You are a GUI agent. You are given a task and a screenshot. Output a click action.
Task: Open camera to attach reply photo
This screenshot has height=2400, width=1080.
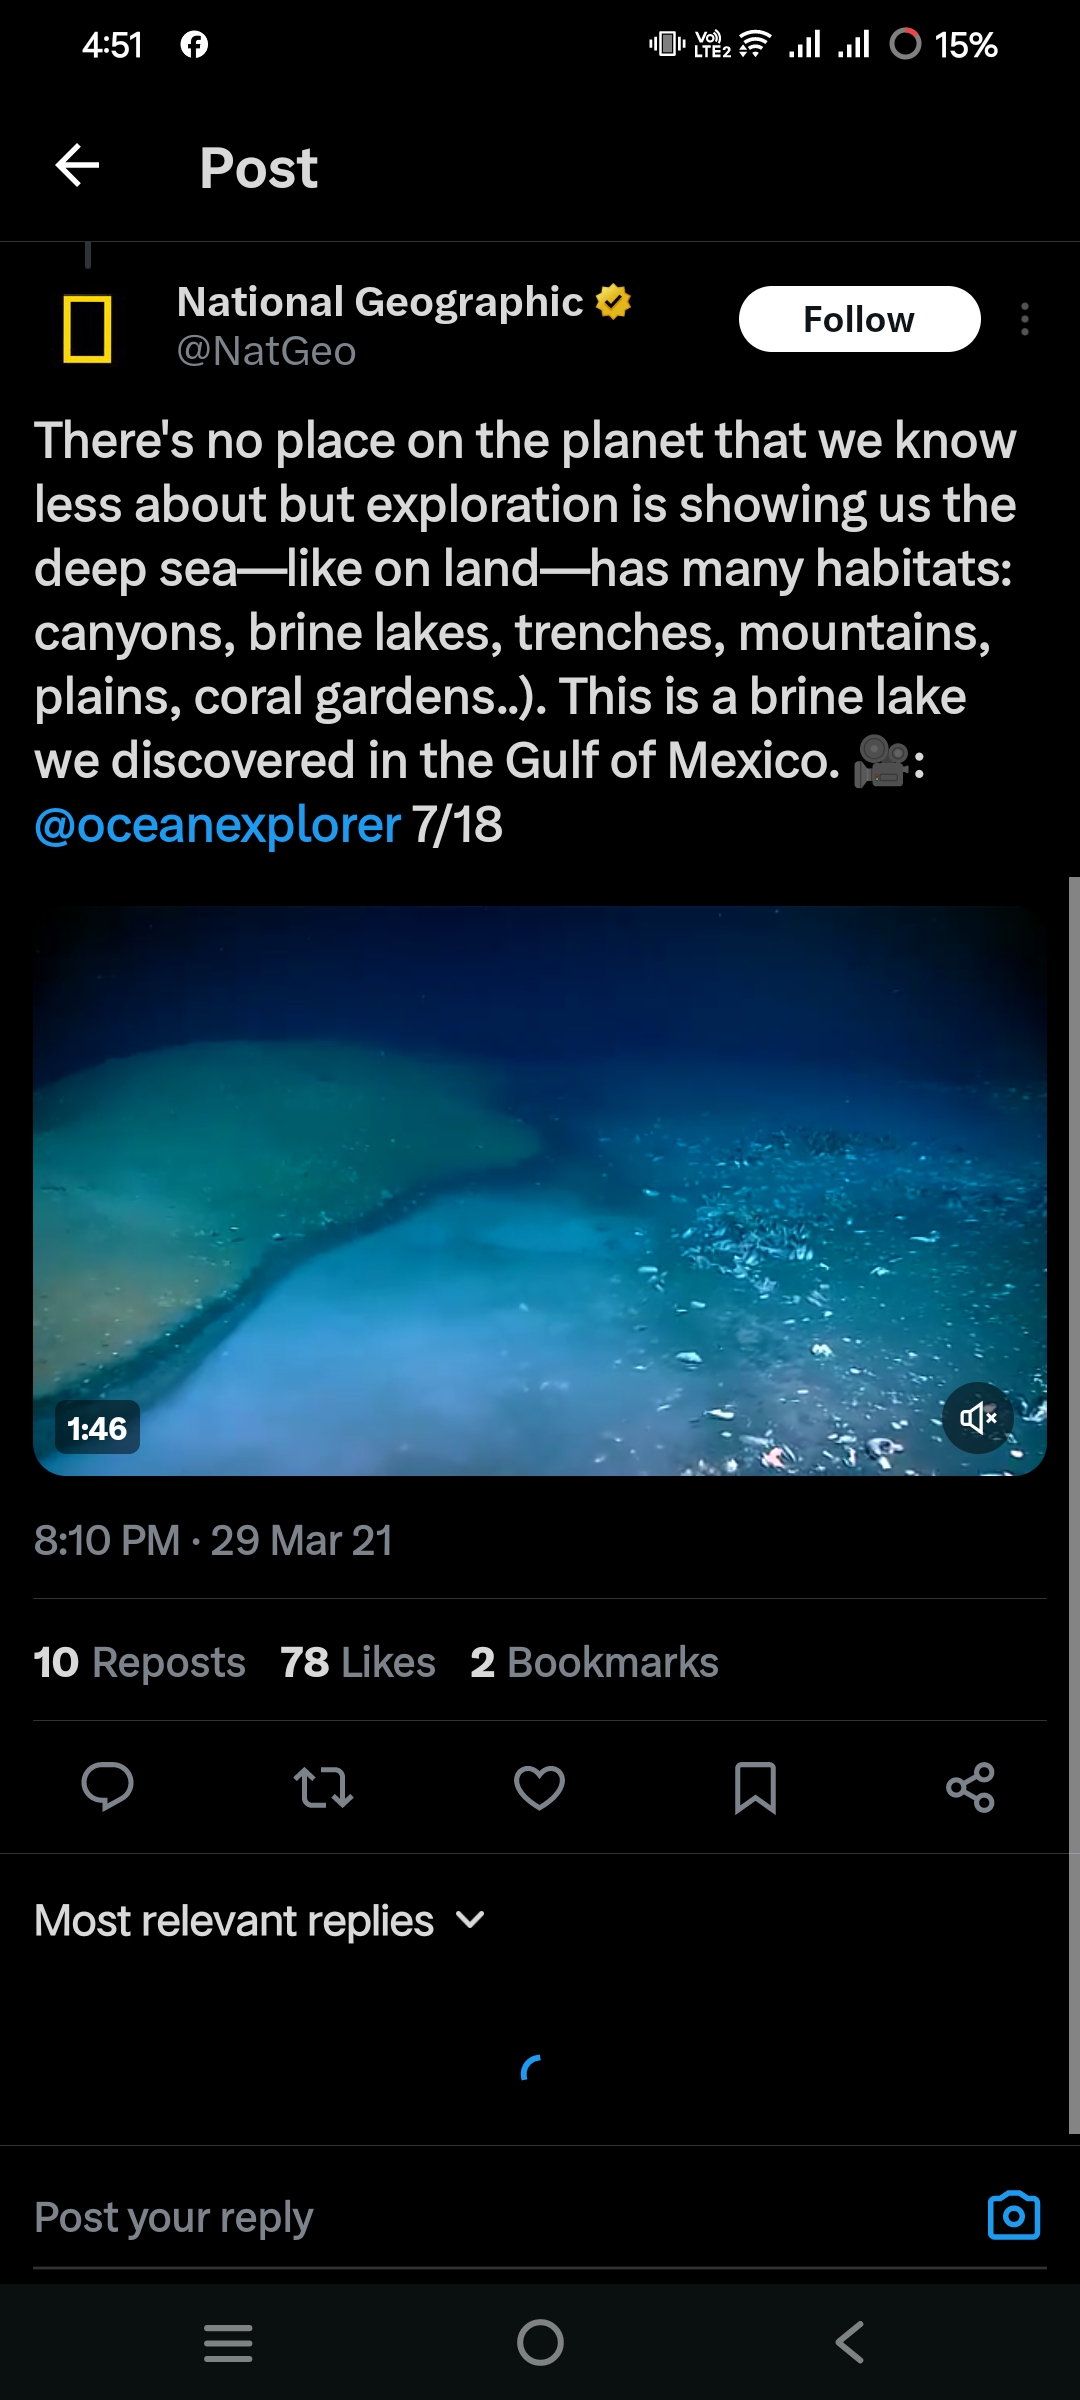(1013, 2216)
